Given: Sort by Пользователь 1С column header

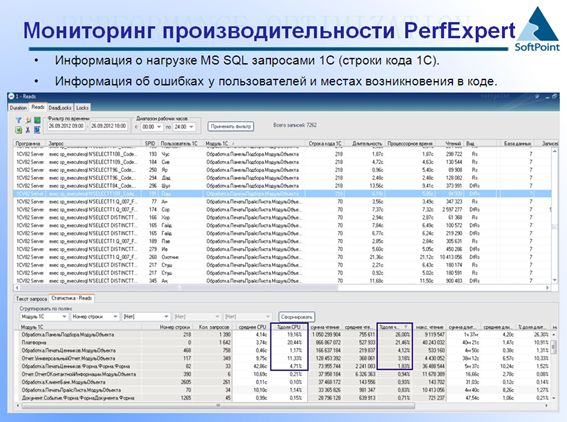Looking at the screenshot, I should click(x=180, y=144).
